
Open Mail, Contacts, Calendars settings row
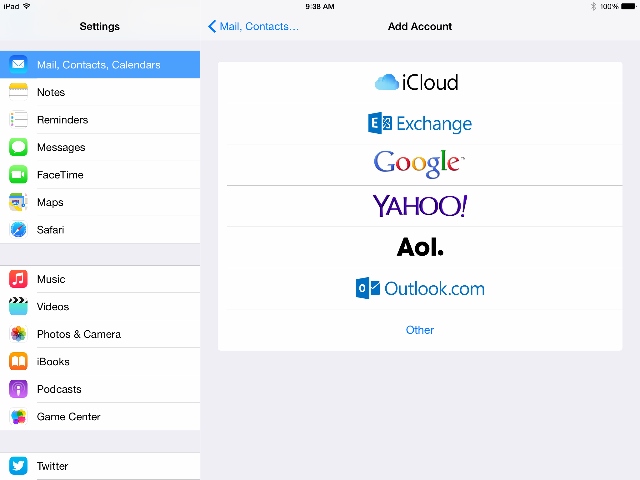pyautogui.click(x=100, y=64)
